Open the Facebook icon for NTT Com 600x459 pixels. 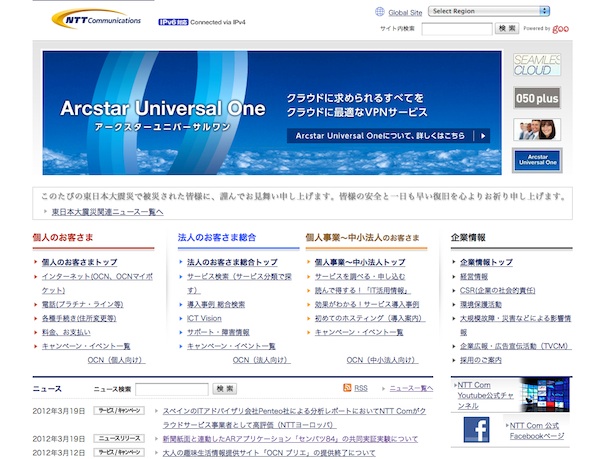pos(476,431)
